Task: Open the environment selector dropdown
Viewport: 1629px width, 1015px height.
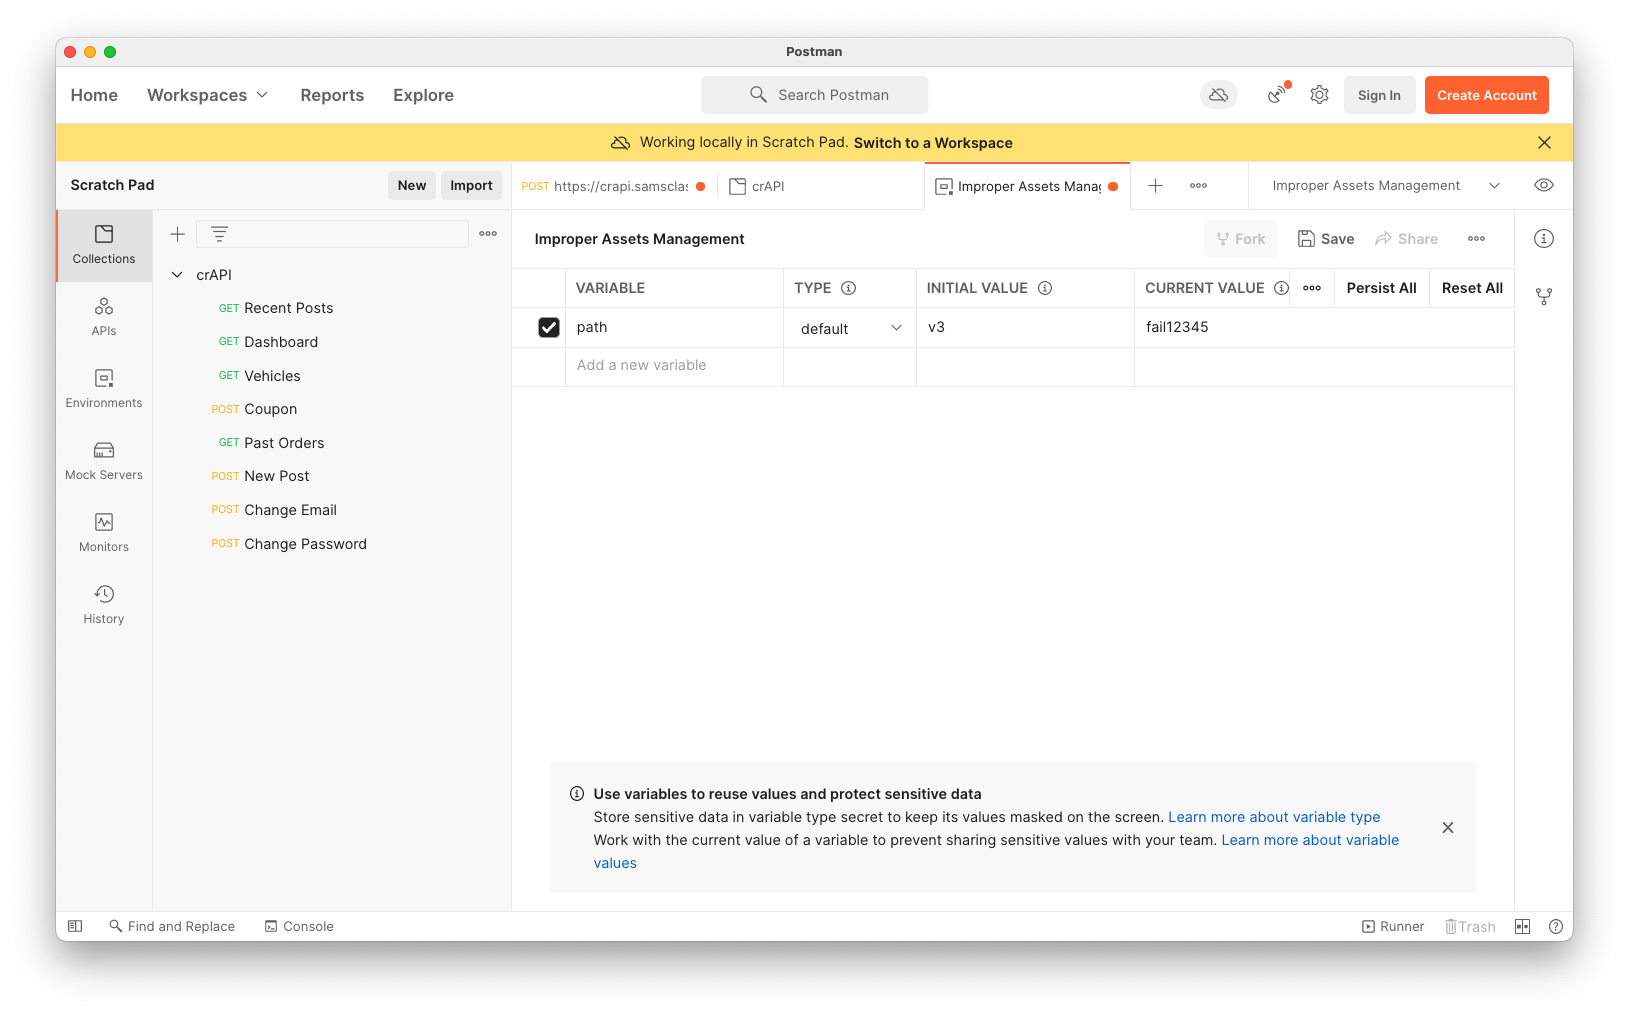Action: tap(1386, 186)
